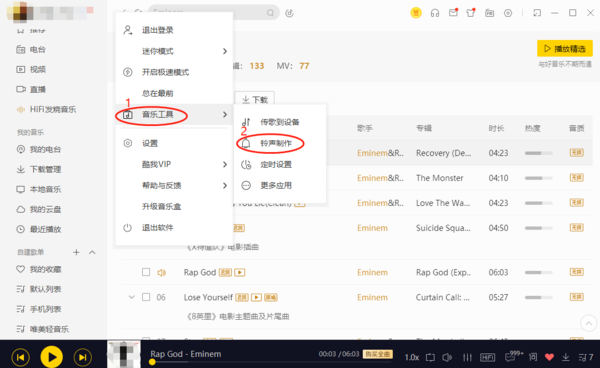This screenshot has height=368, width=600.
Task: Click the 播放精选 button
Action: [565, 49]
